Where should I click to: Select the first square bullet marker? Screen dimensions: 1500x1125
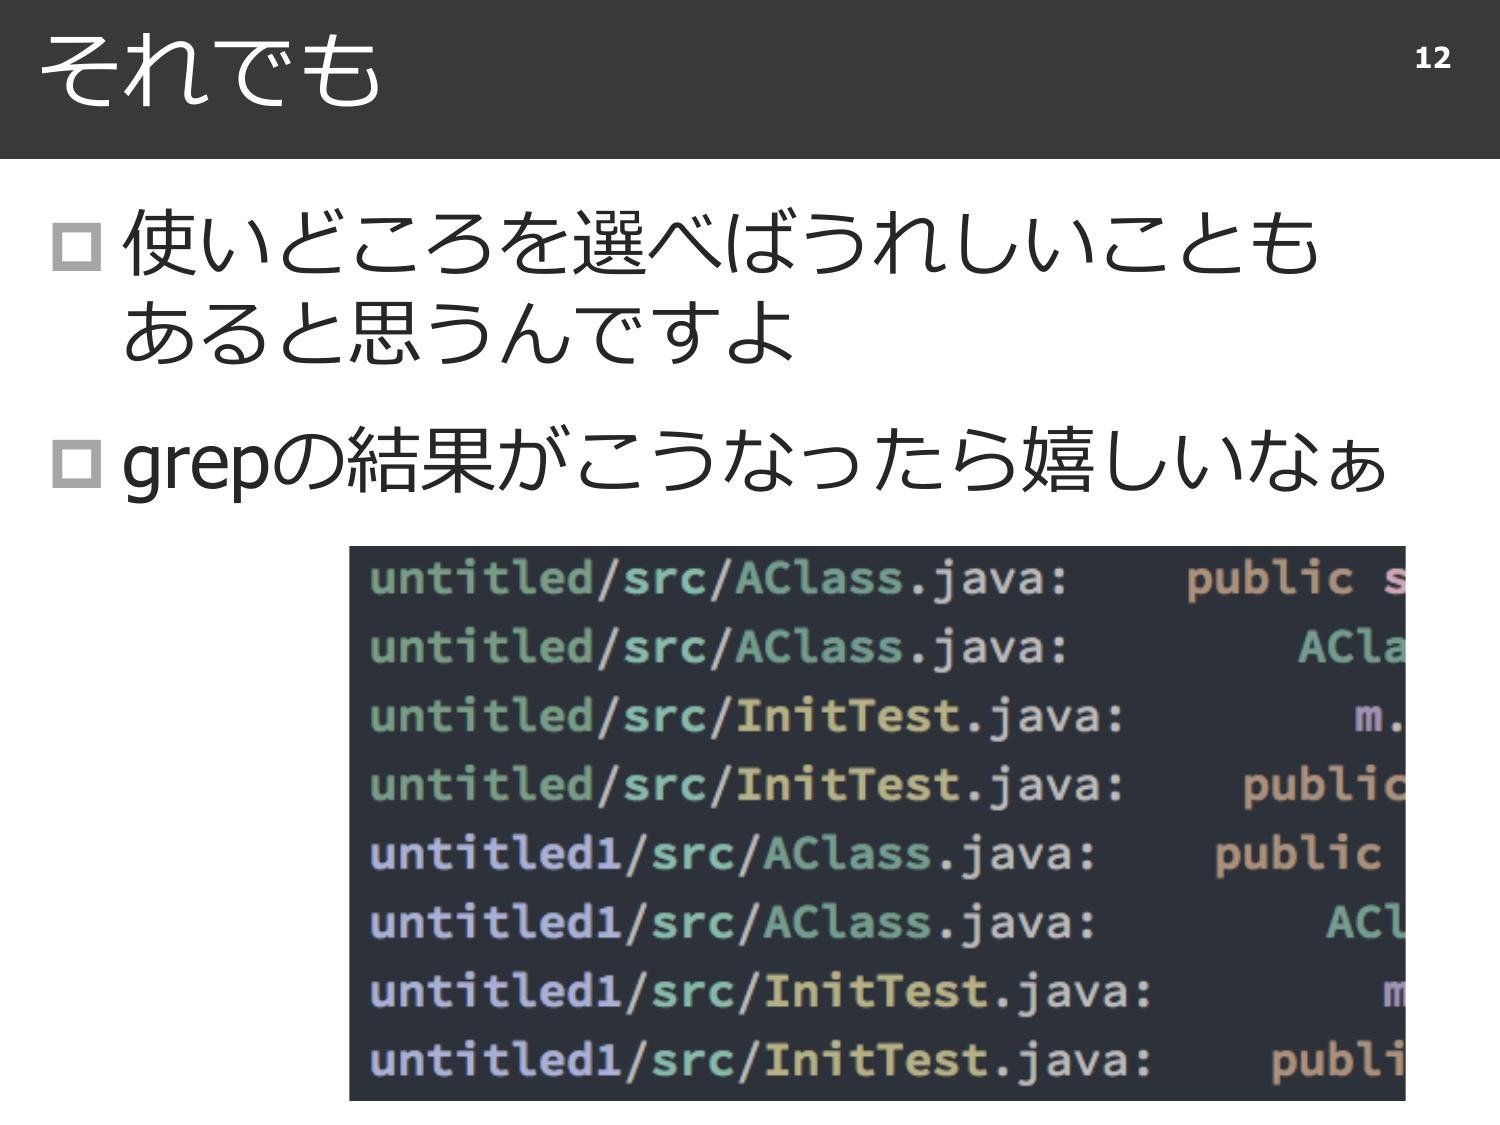tap(76, 246)
